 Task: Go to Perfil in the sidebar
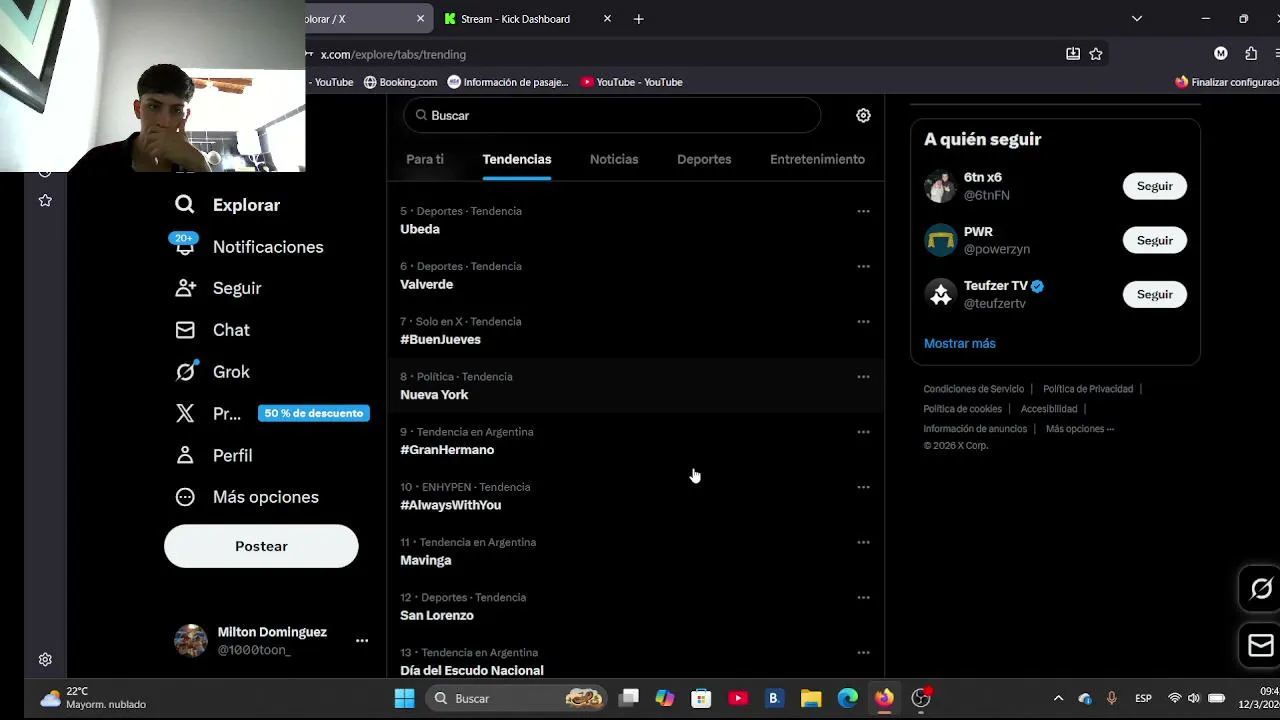point(214,455)
